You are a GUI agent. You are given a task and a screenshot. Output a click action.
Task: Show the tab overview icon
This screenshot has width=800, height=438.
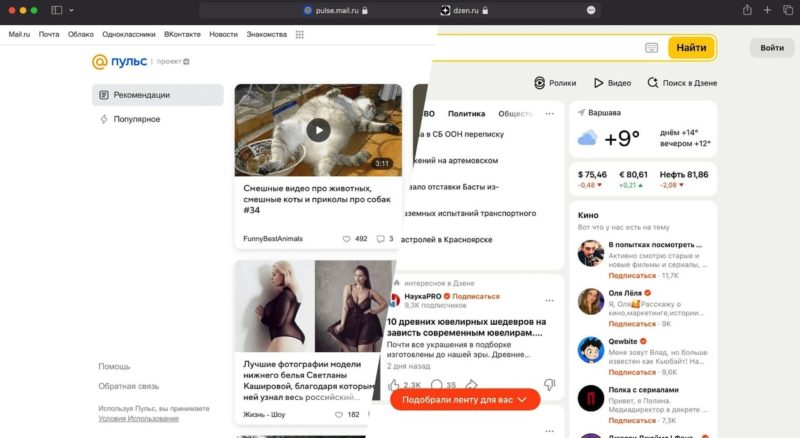pyautogui.click(x=788, y=10)
